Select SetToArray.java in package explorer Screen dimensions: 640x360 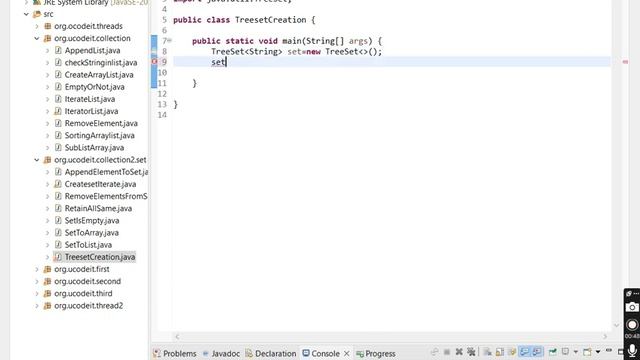coord(92,233)
